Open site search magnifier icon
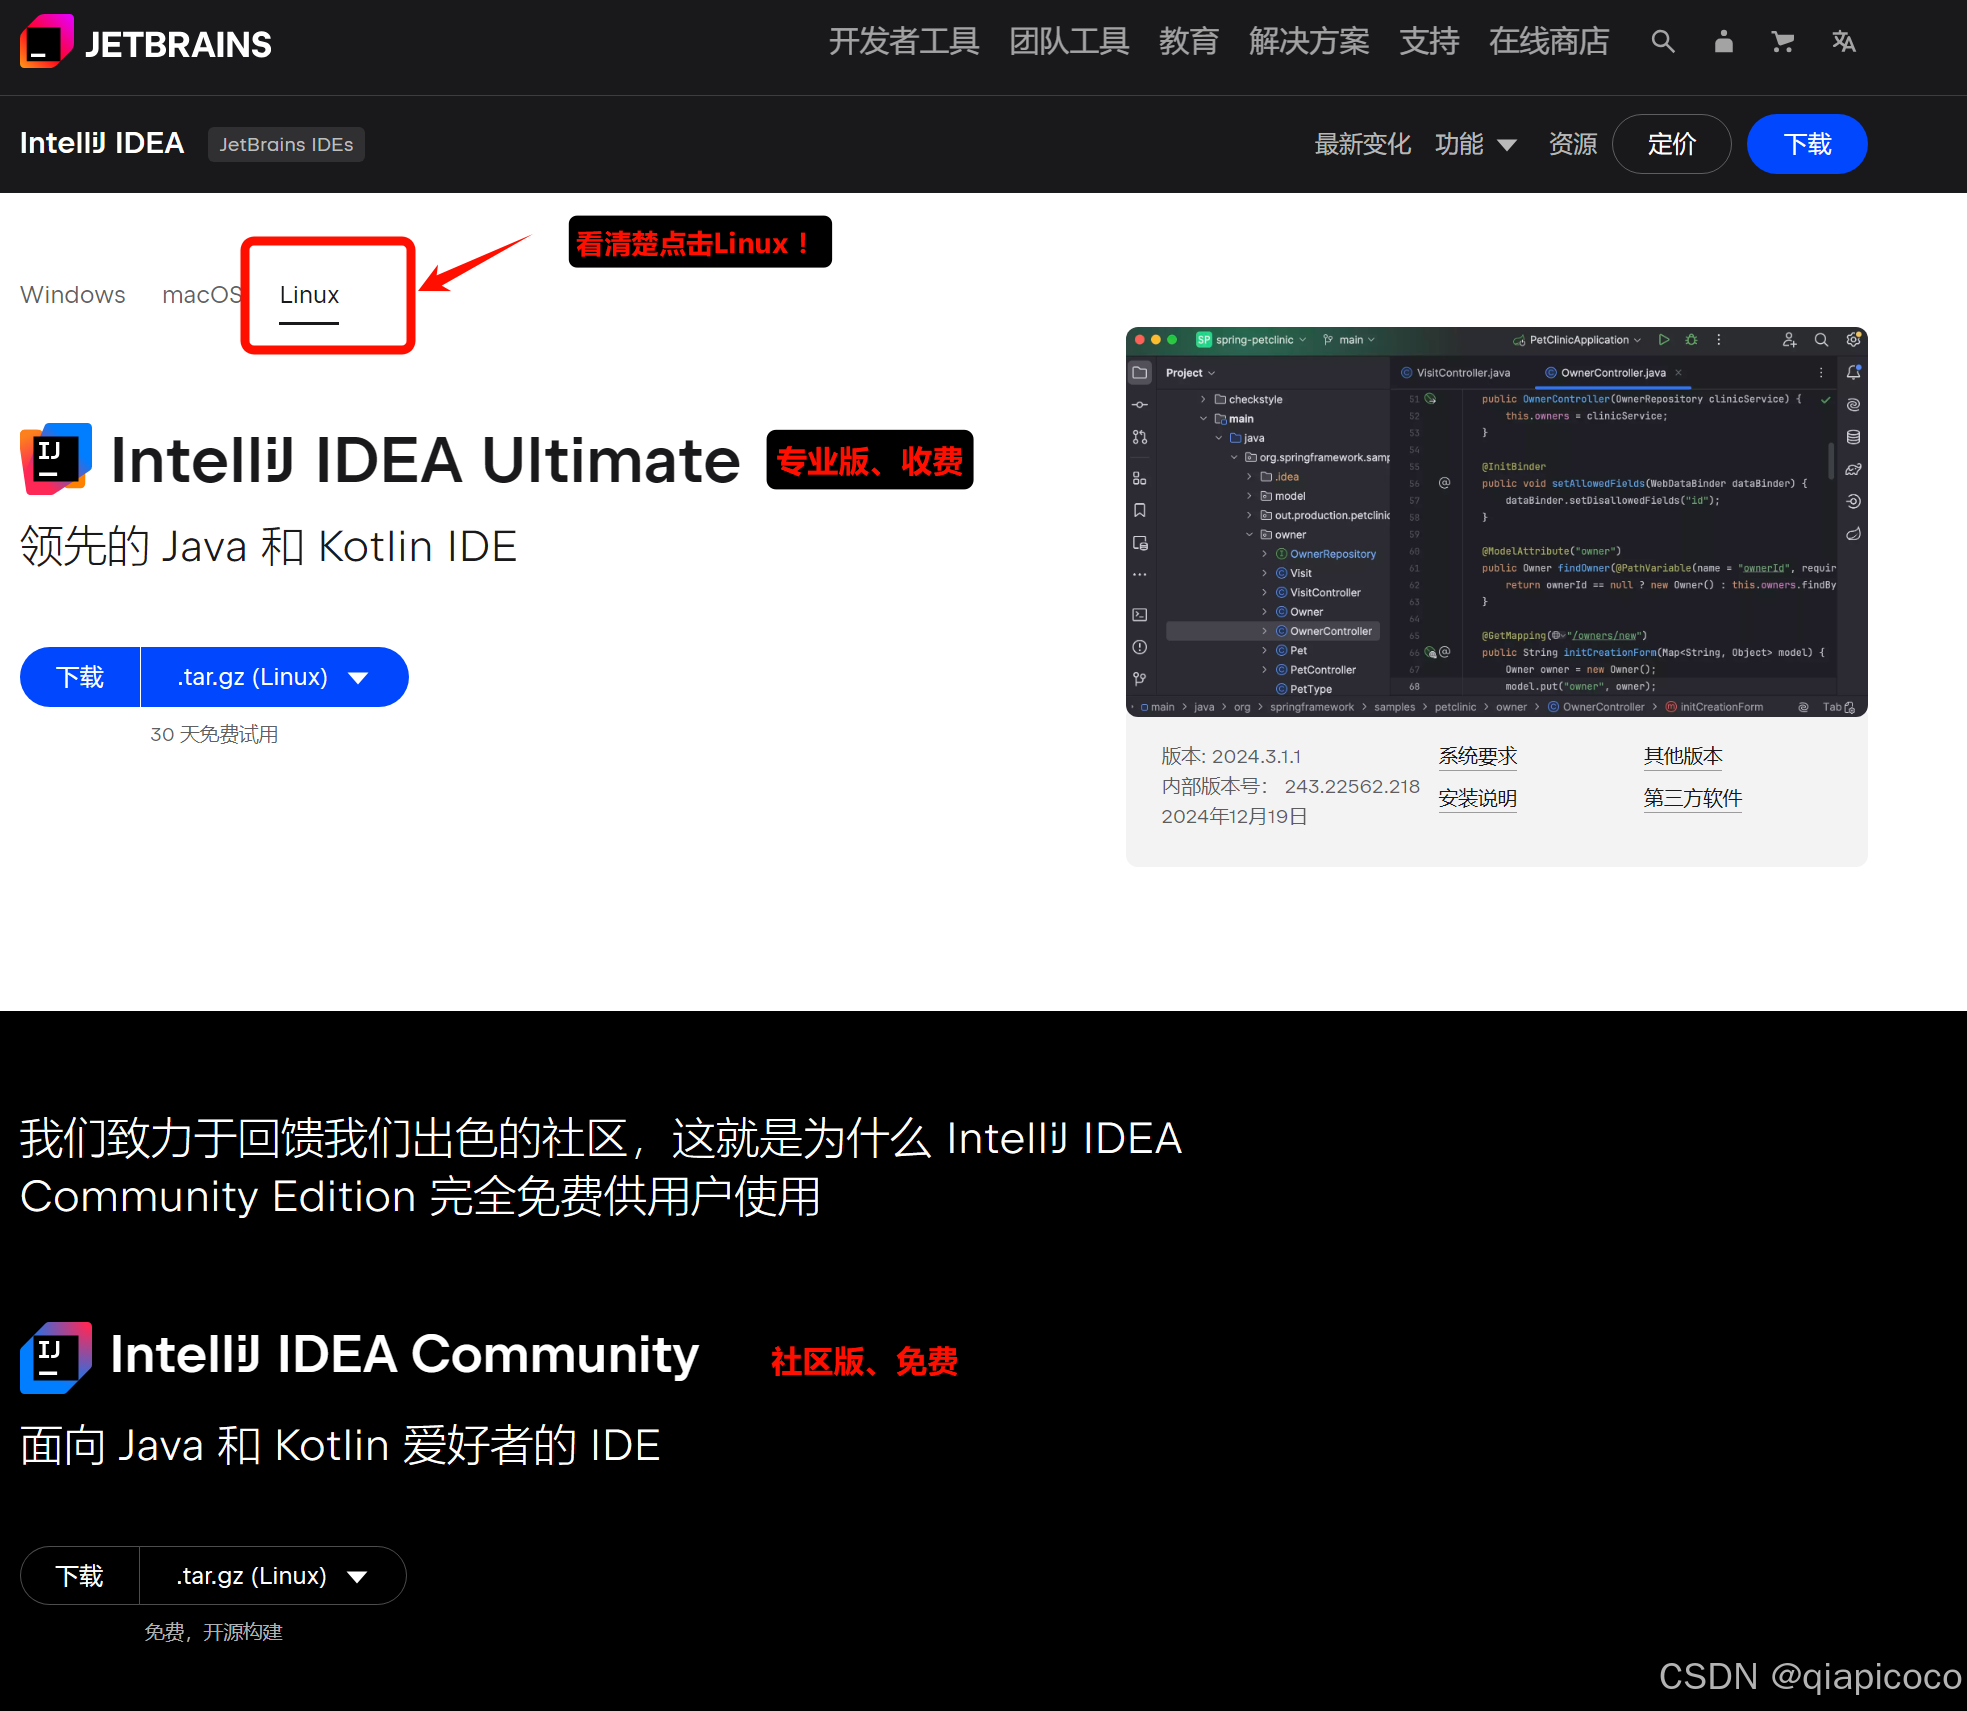This screenshot has width=1967, height=1711. tap(1662, 42)
